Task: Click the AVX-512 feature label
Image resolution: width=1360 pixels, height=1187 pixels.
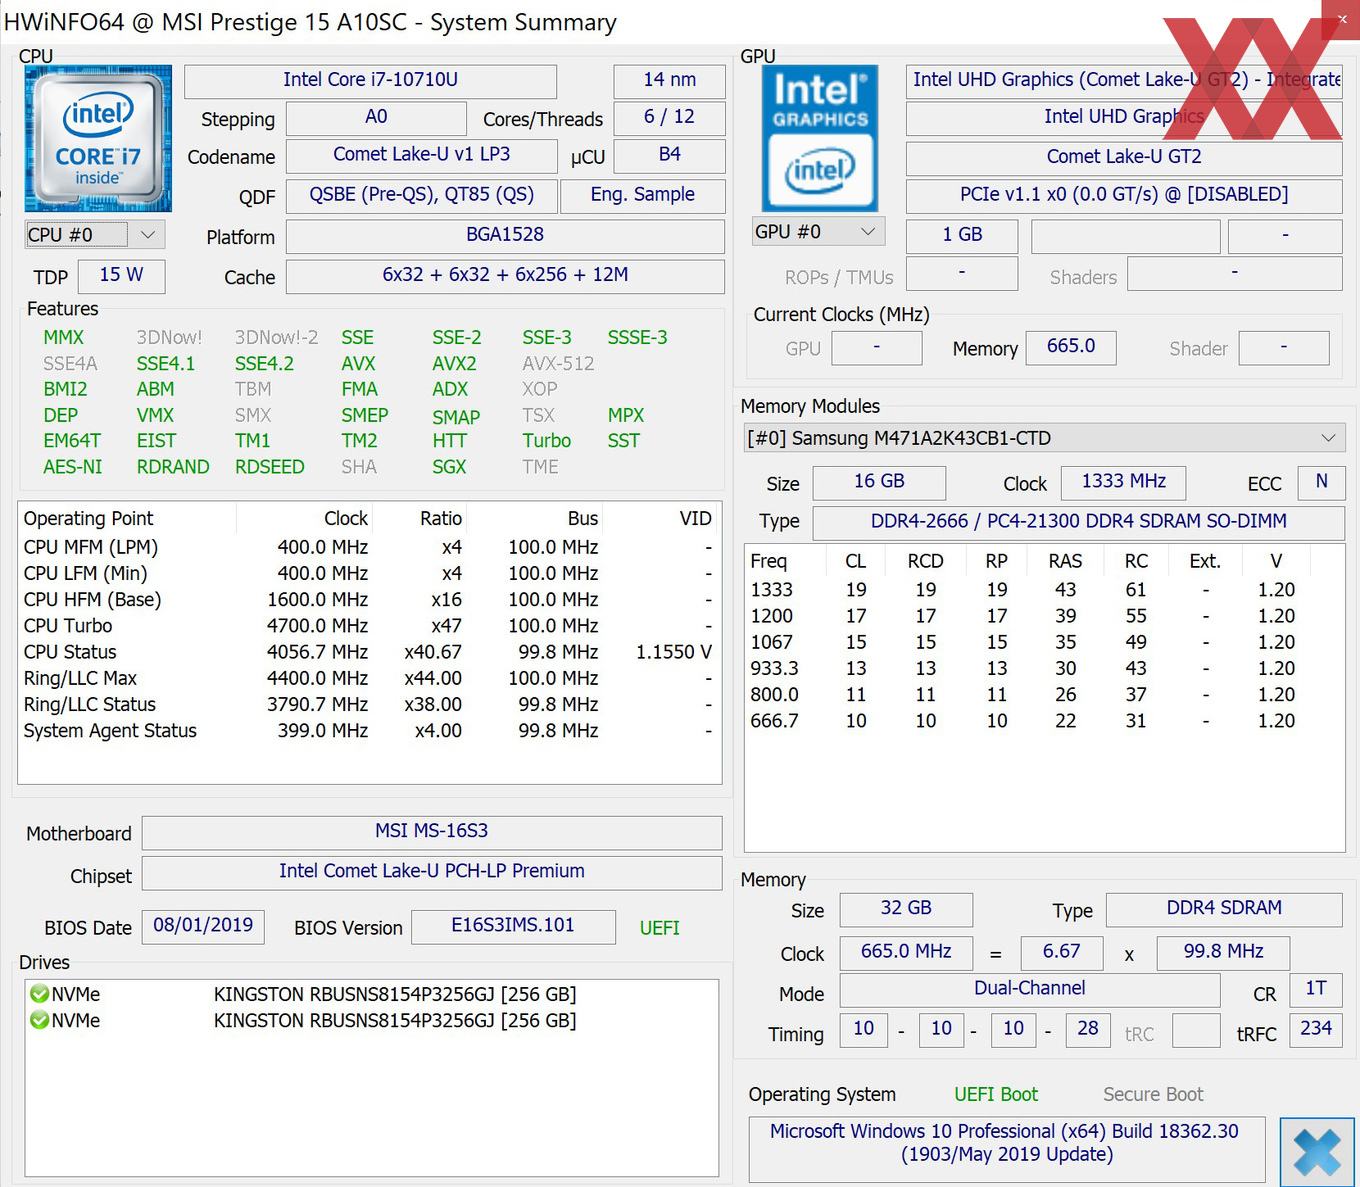Action: click(x=558, y=364)
